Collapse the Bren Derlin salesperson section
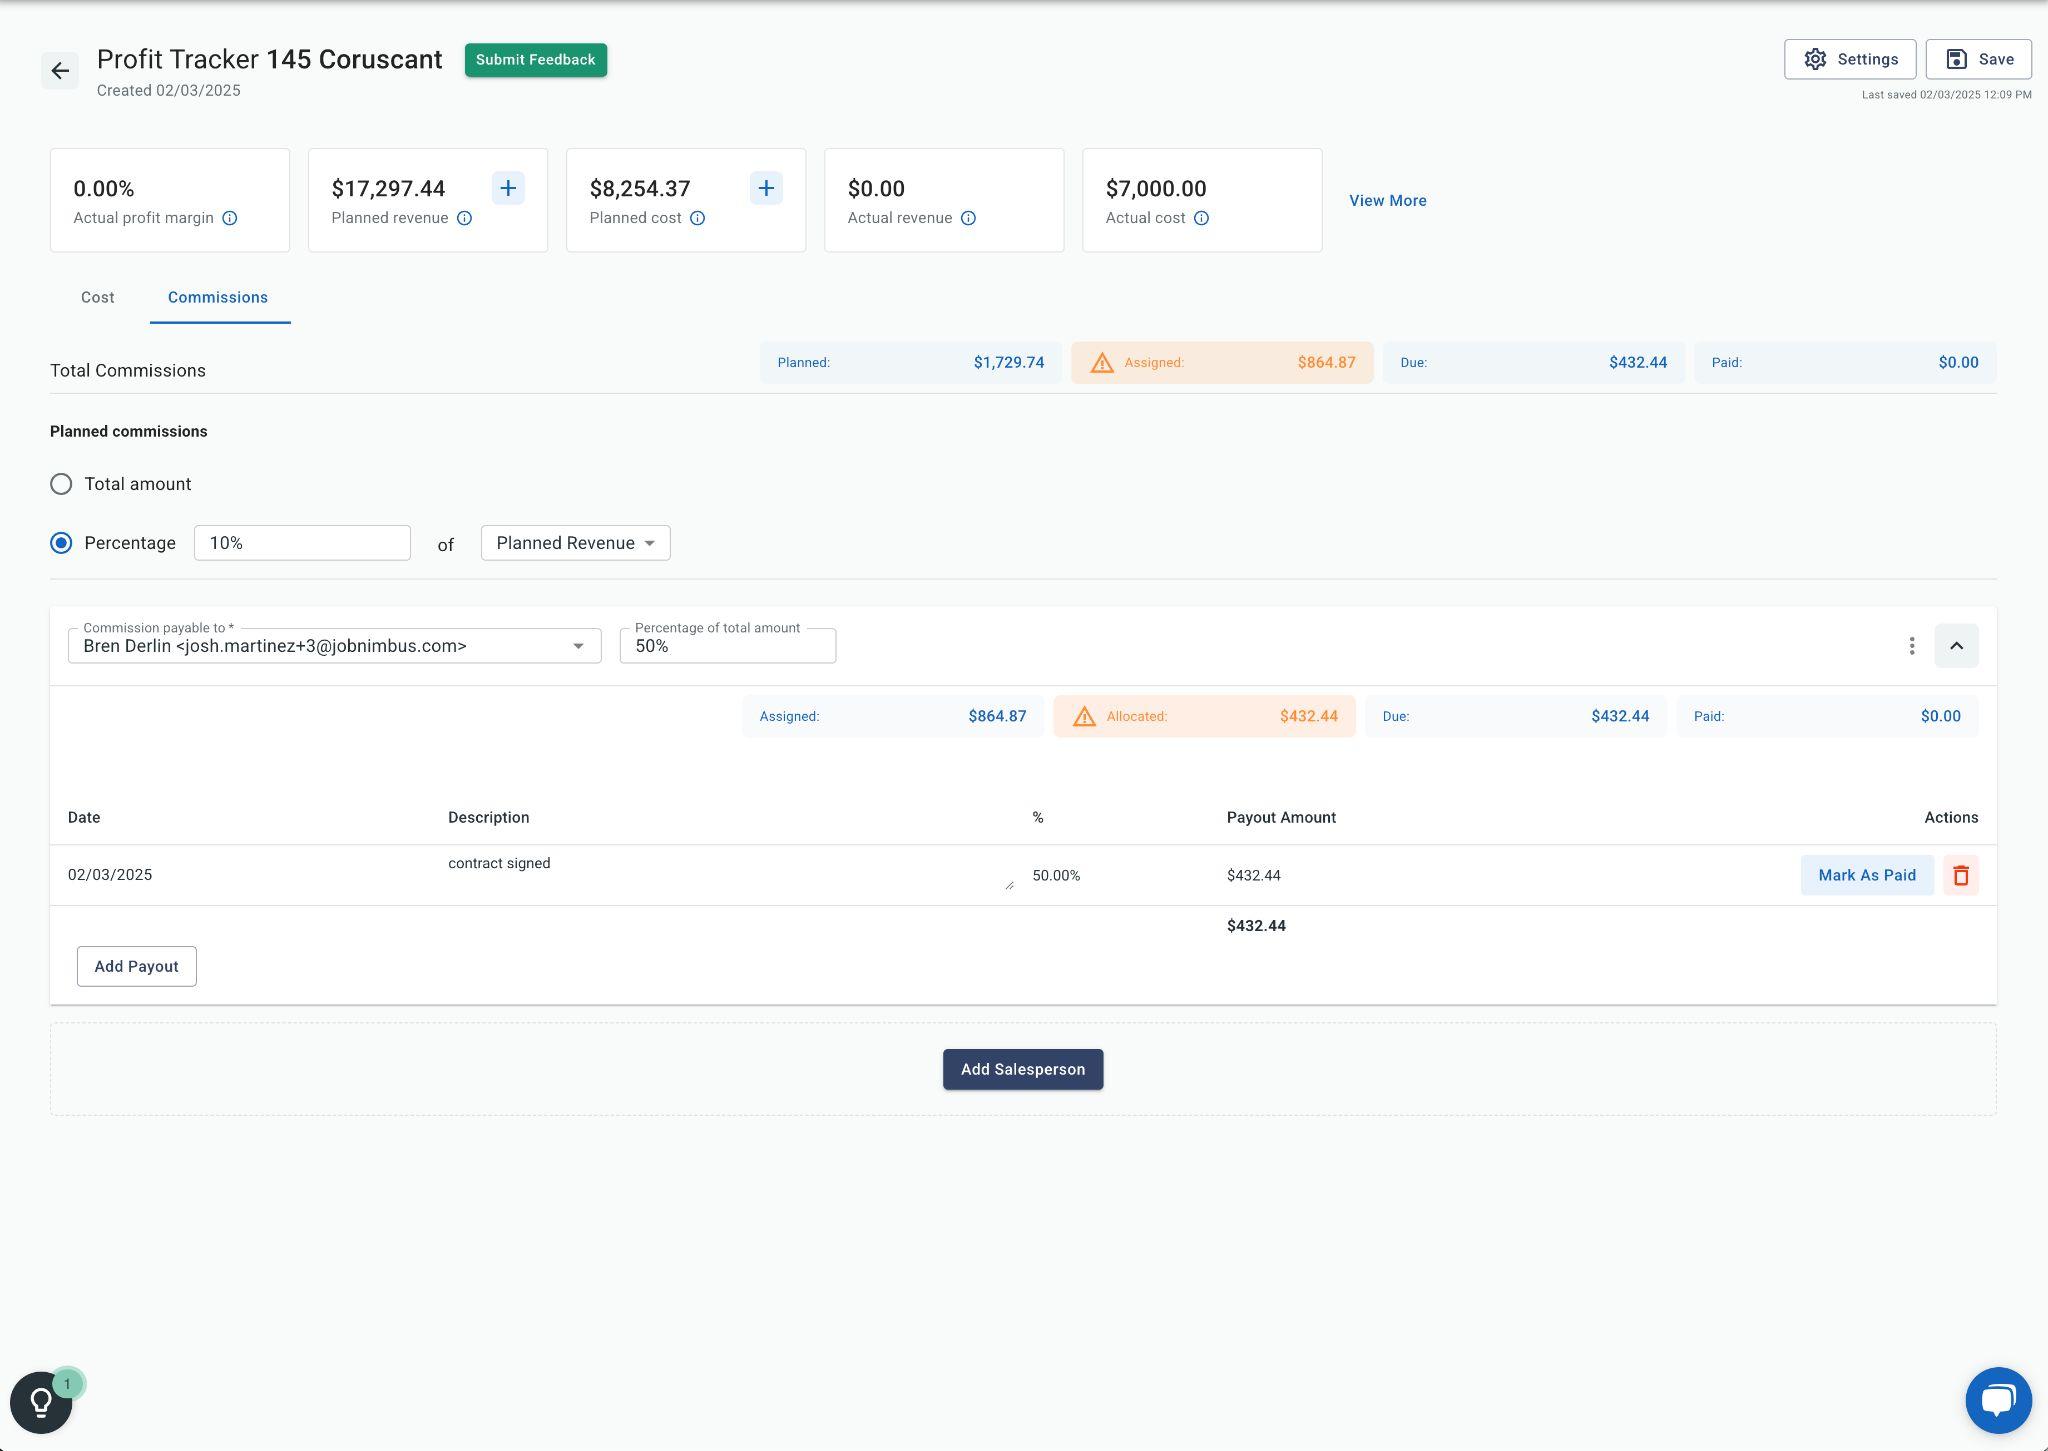The image size is (2048, 1451). click(1955, 646)
